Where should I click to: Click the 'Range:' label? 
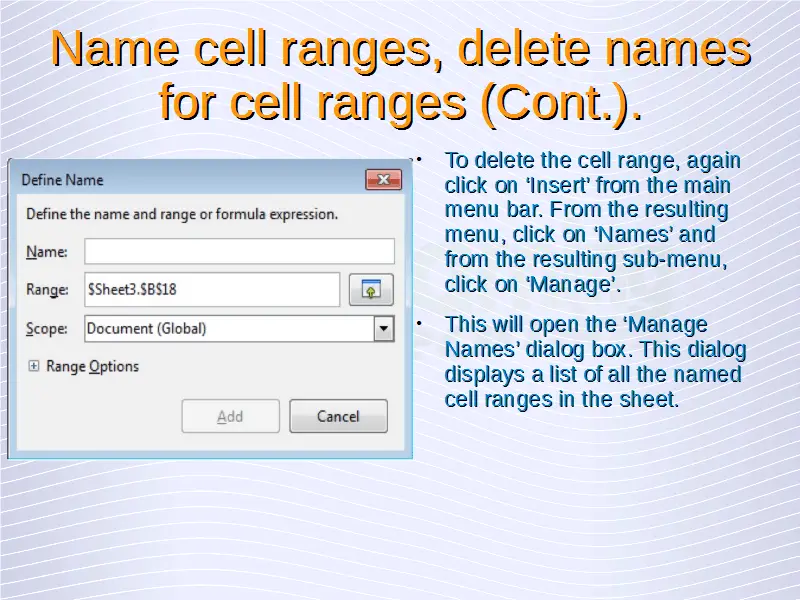click(47, 290)
